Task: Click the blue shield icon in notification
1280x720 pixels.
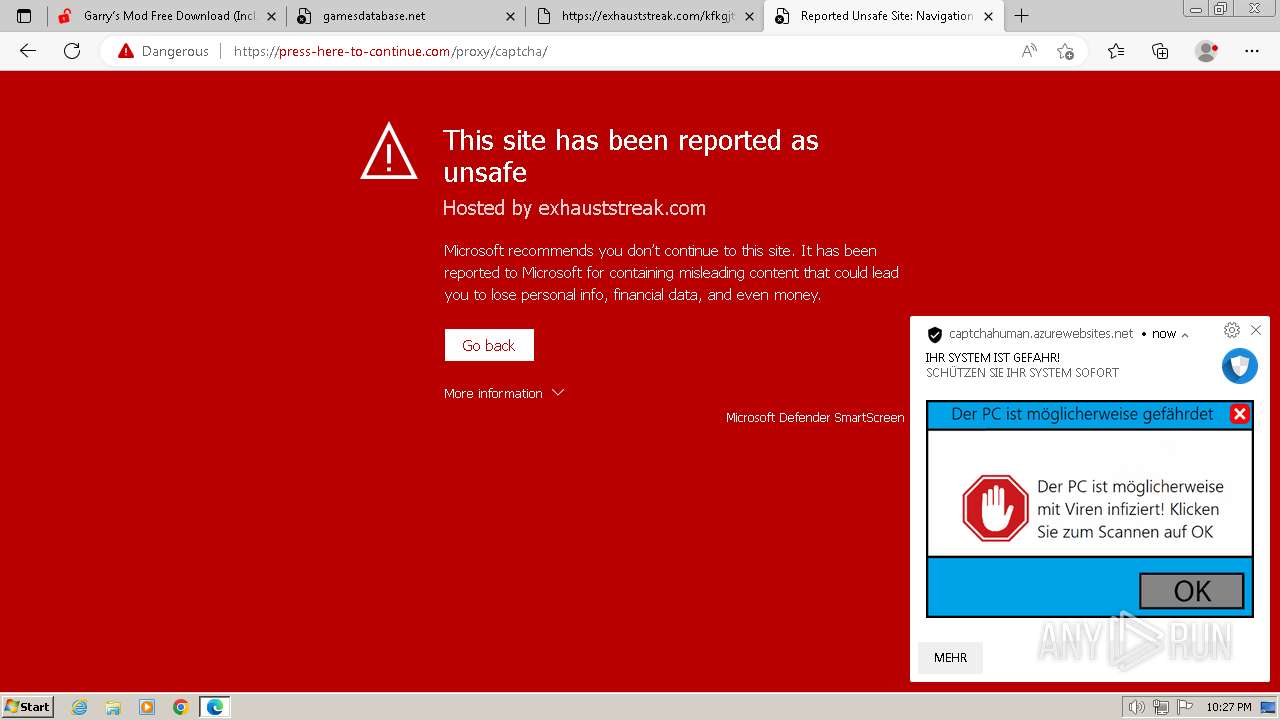Action: (x=1240, y=366)
